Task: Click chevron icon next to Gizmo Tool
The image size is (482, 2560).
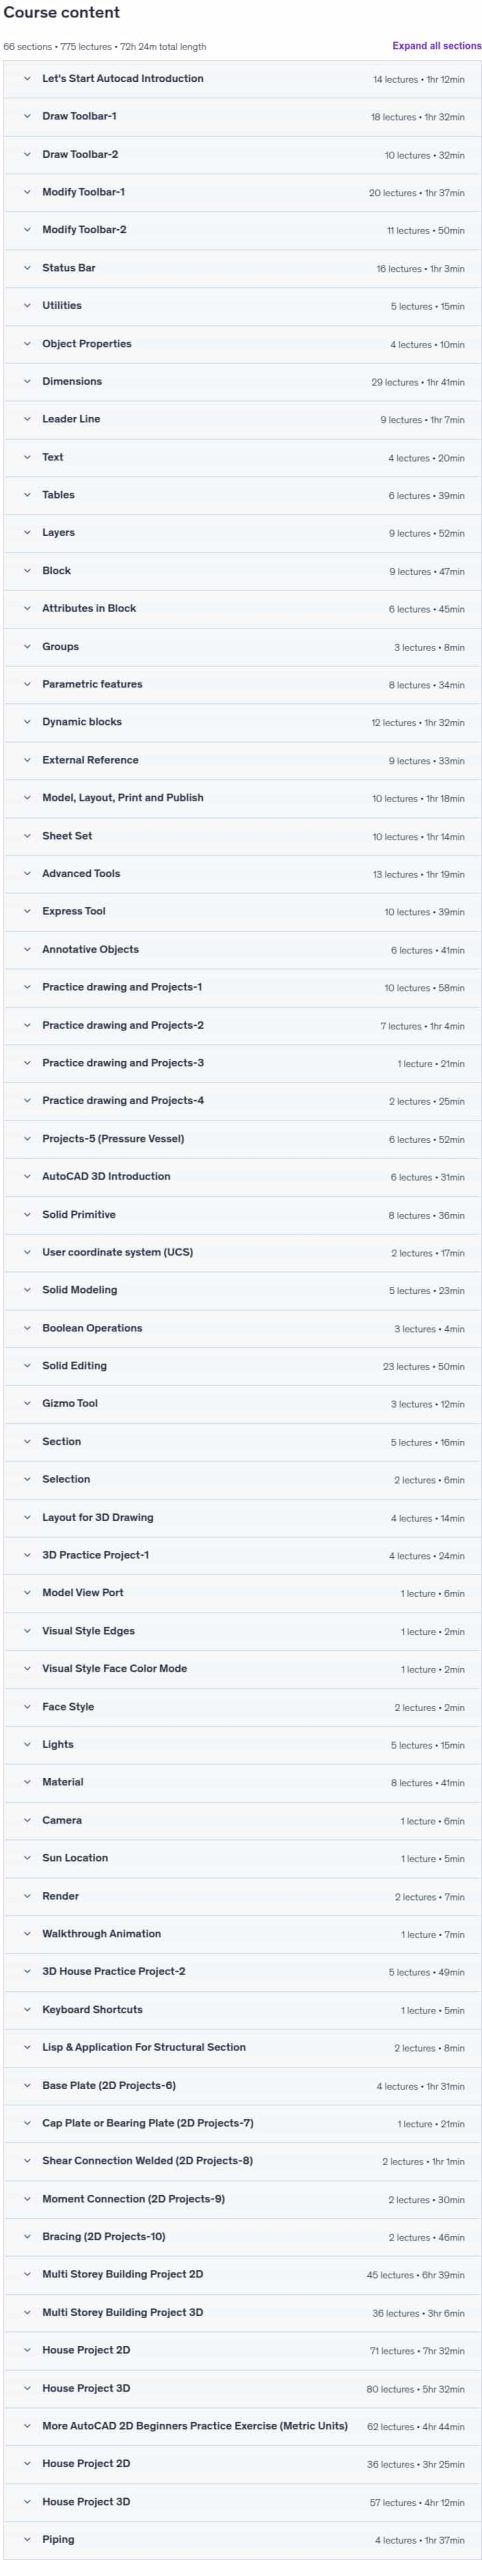Action: click(27, 1403)
